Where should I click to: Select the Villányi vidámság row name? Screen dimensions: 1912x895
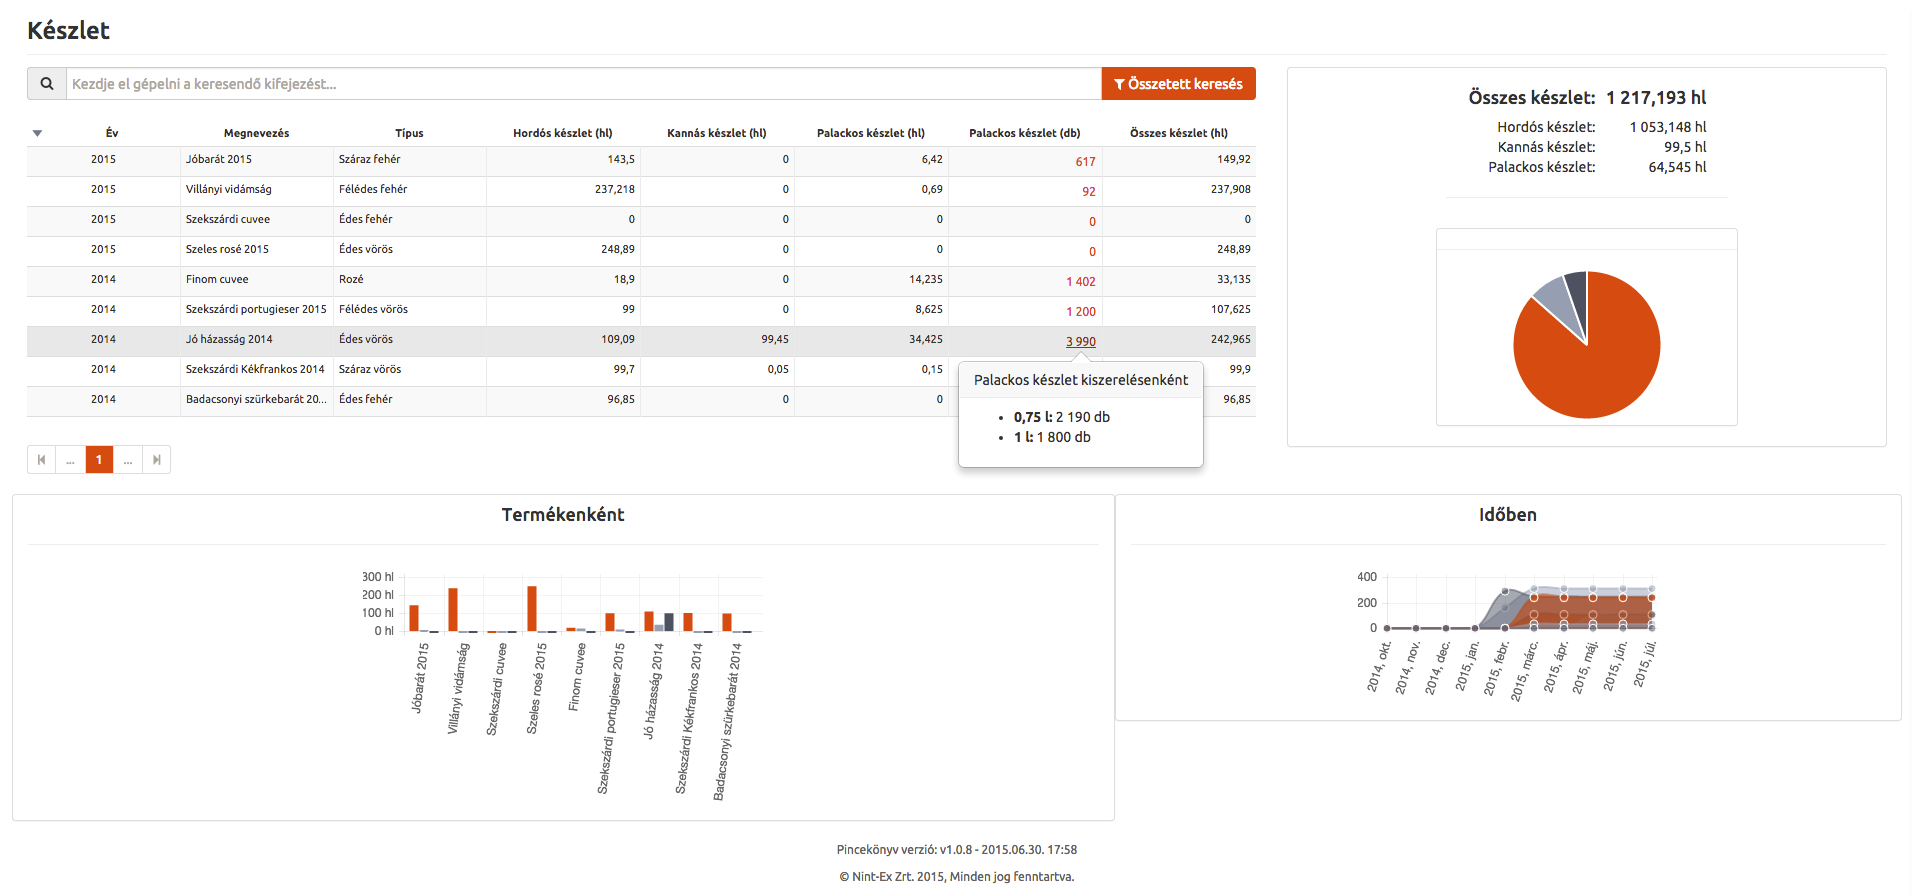228,189
